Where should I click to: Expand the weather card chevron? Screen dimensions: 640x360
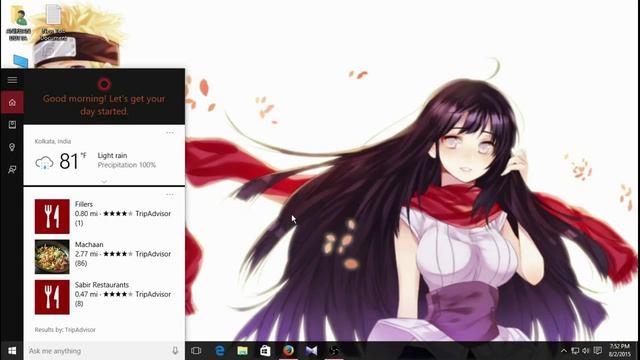pyautogui.click(x=104, y=181)
